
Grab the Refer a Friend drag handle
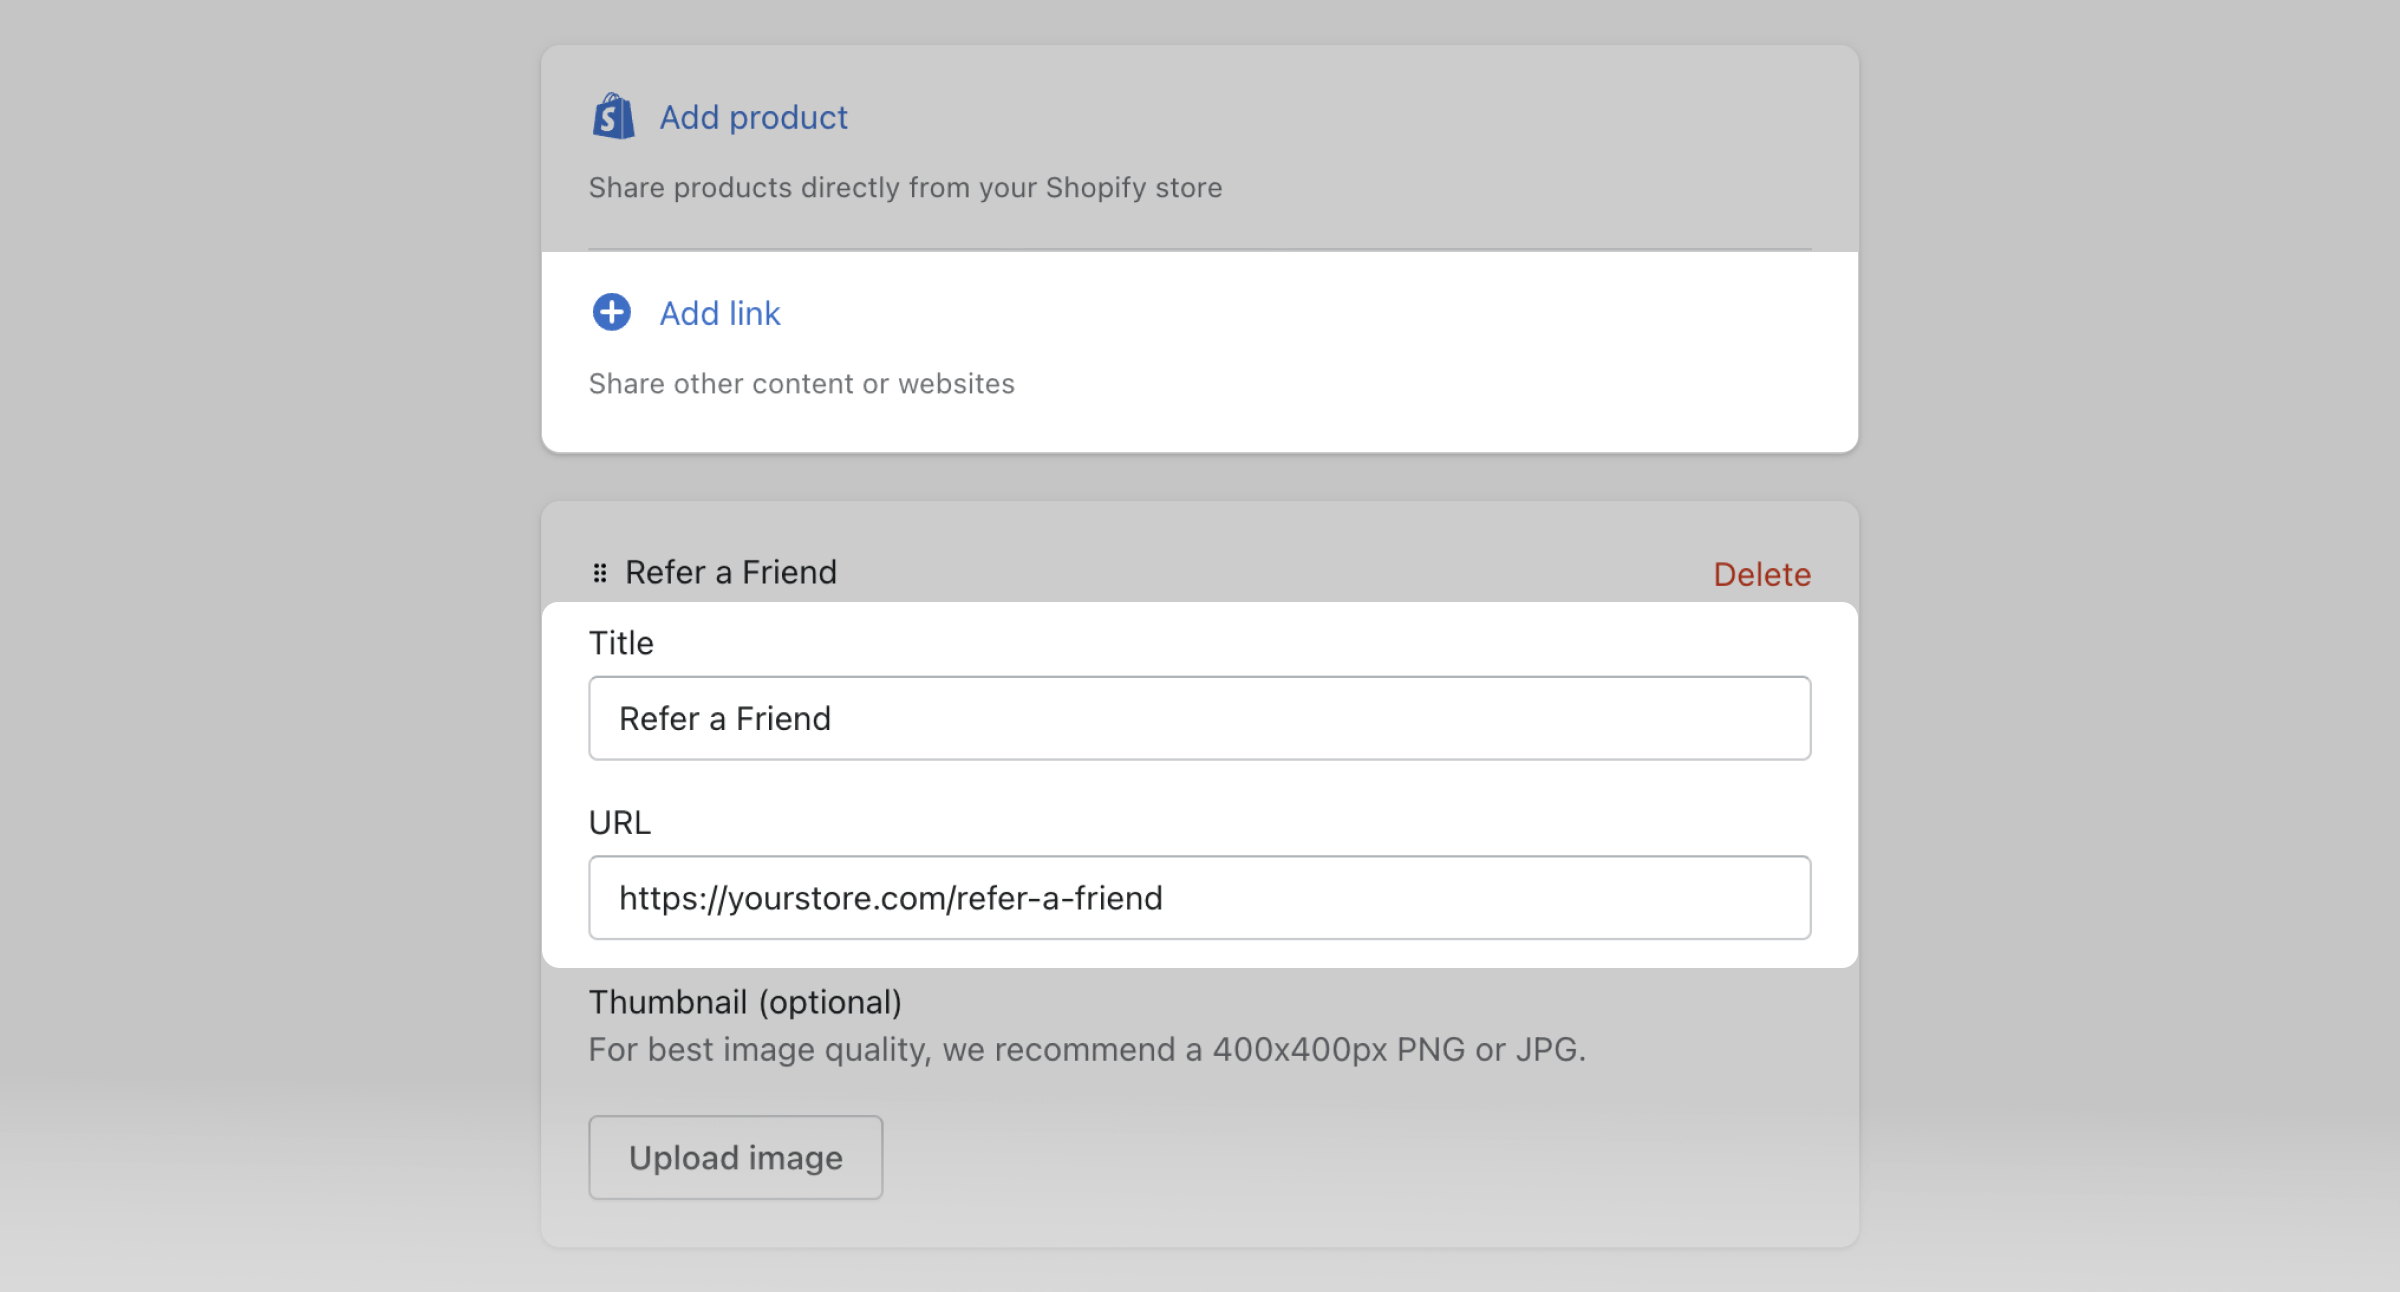pos(600,573)
